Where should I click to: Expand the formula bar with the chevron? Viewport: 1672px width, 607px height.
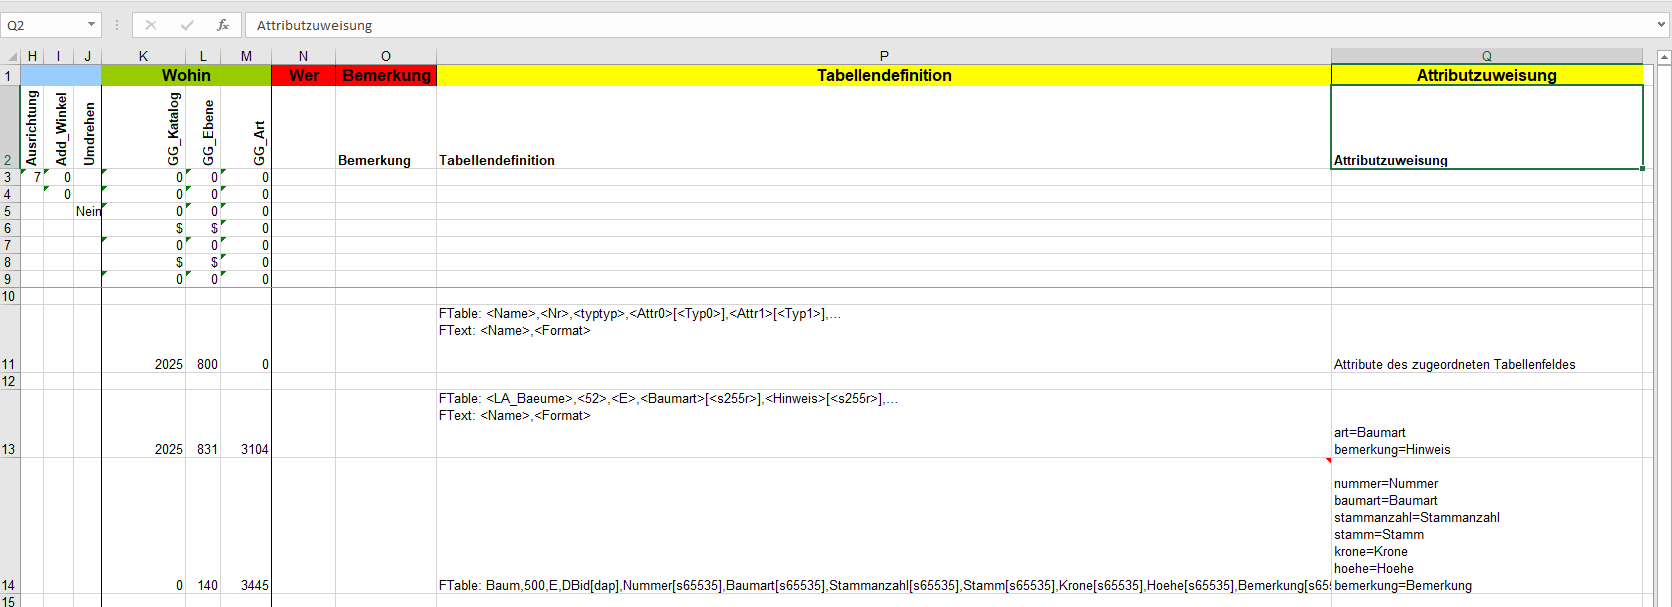click(x=1662, y=25)
